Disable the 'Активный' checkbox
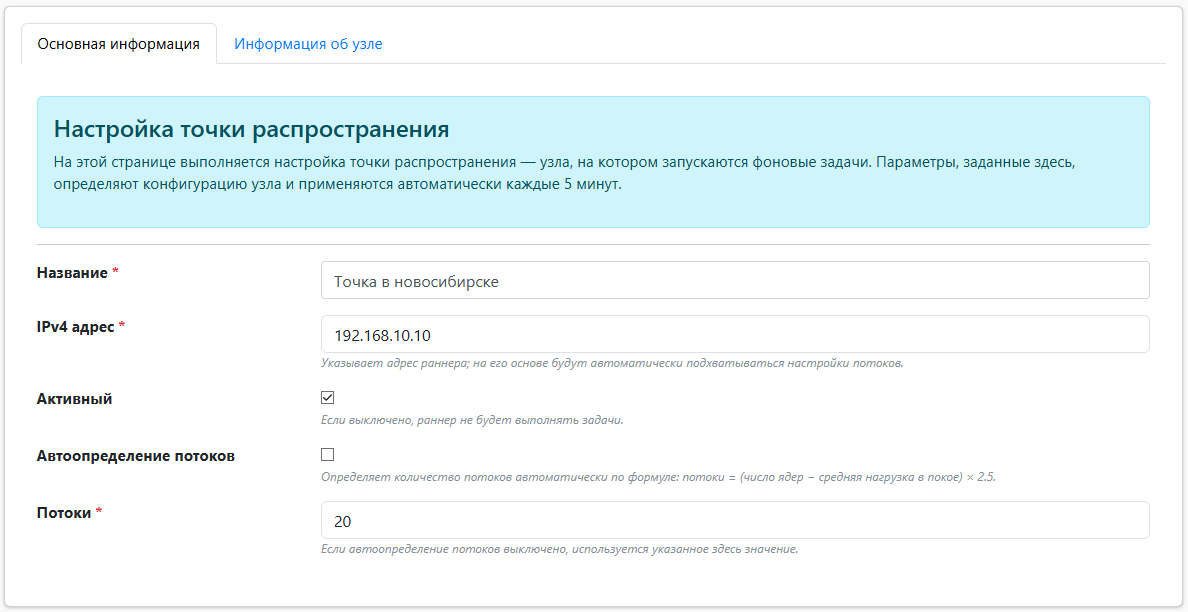This screenshot has height=612, width=1188. (x=328, y=398)
